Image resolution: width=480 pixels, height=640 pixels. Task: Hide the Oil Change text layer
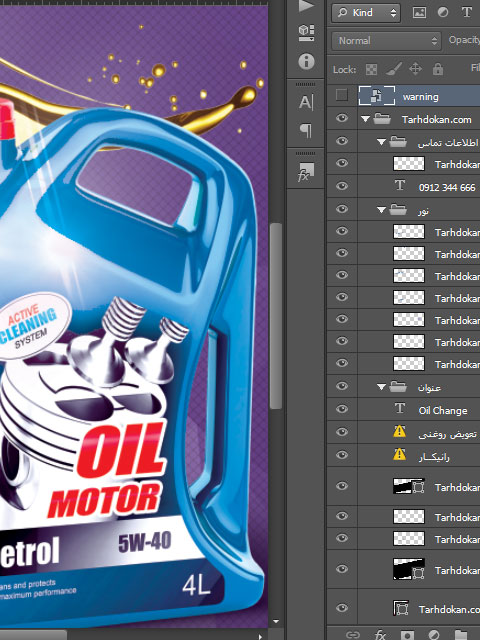342,409
